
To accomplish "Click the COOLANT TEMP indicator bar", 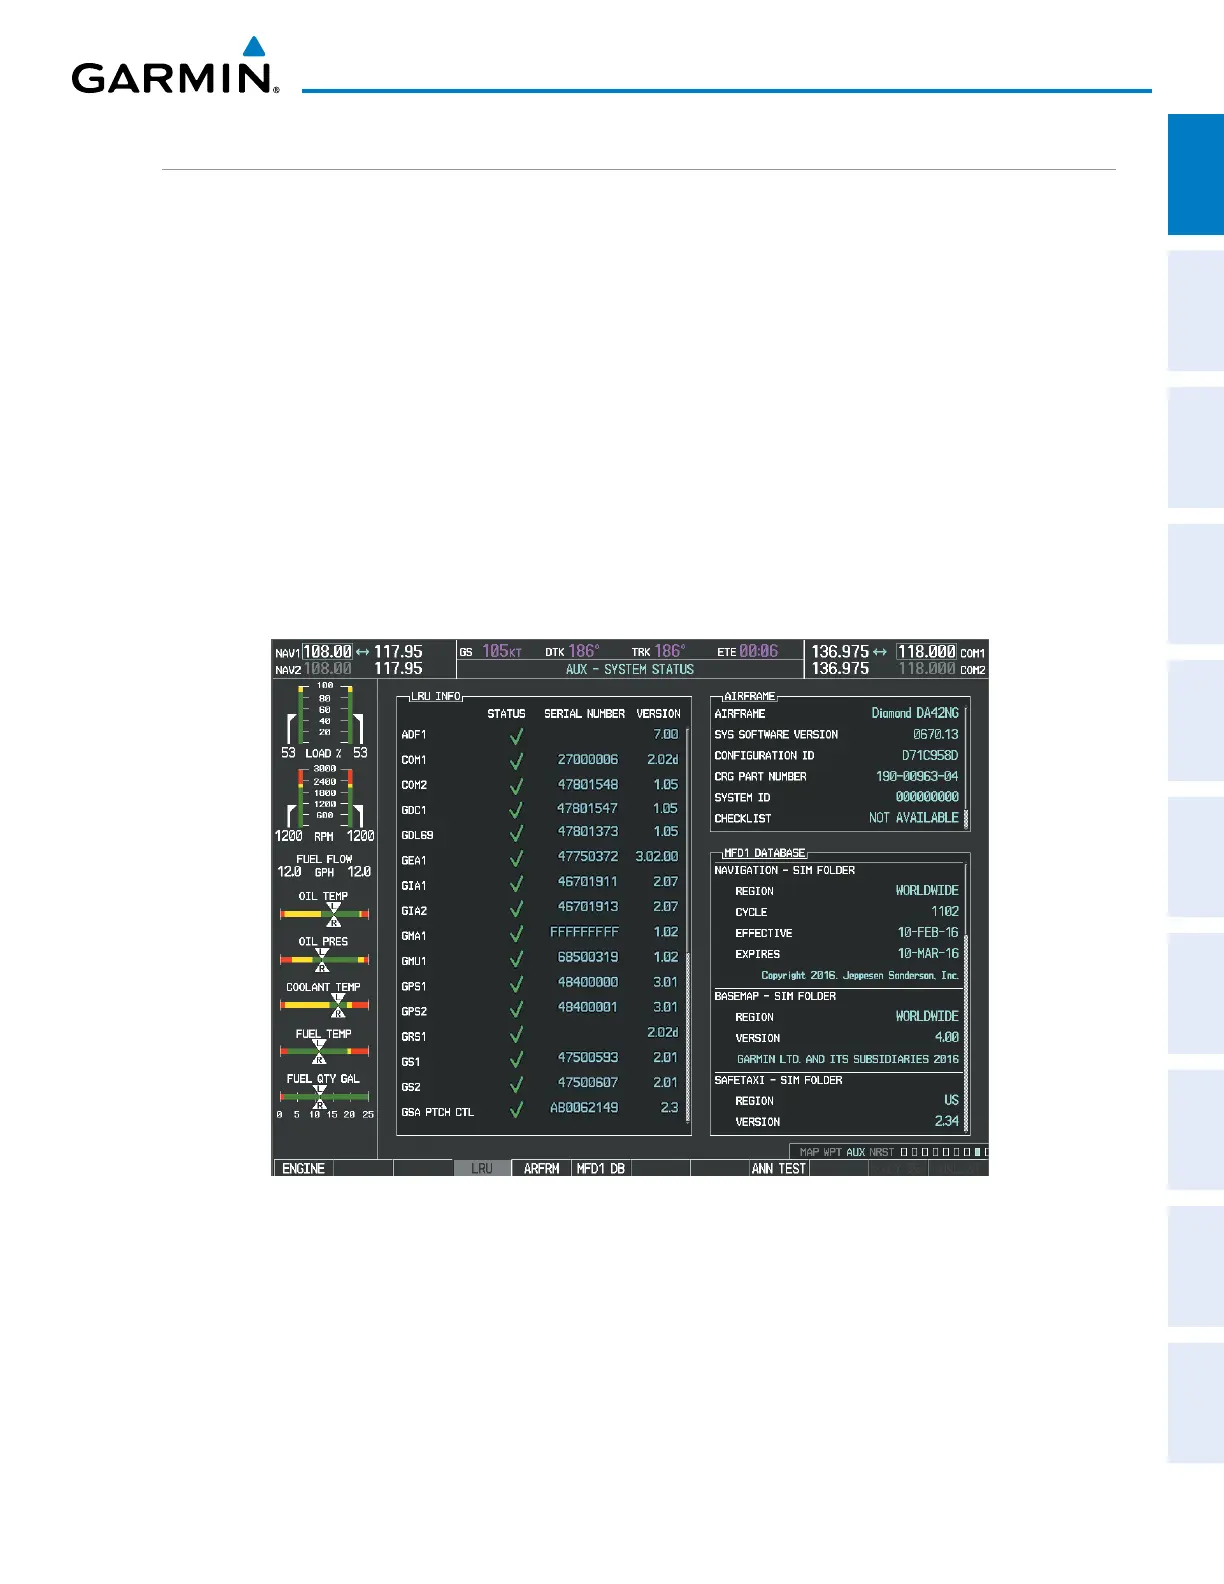I will [325, 1005].
